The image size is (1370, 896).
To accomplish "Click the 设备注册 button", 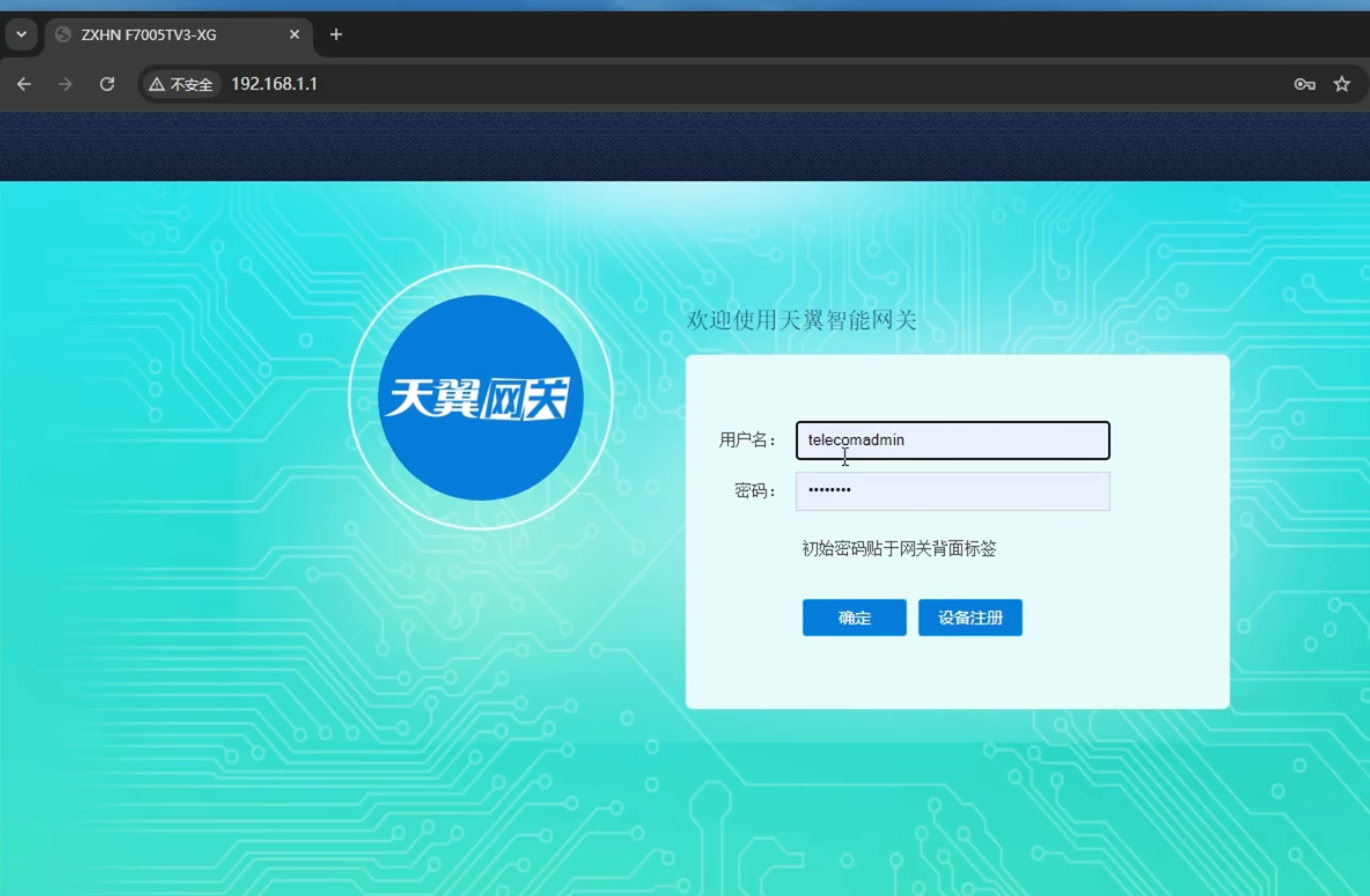I will coord(970,618).
